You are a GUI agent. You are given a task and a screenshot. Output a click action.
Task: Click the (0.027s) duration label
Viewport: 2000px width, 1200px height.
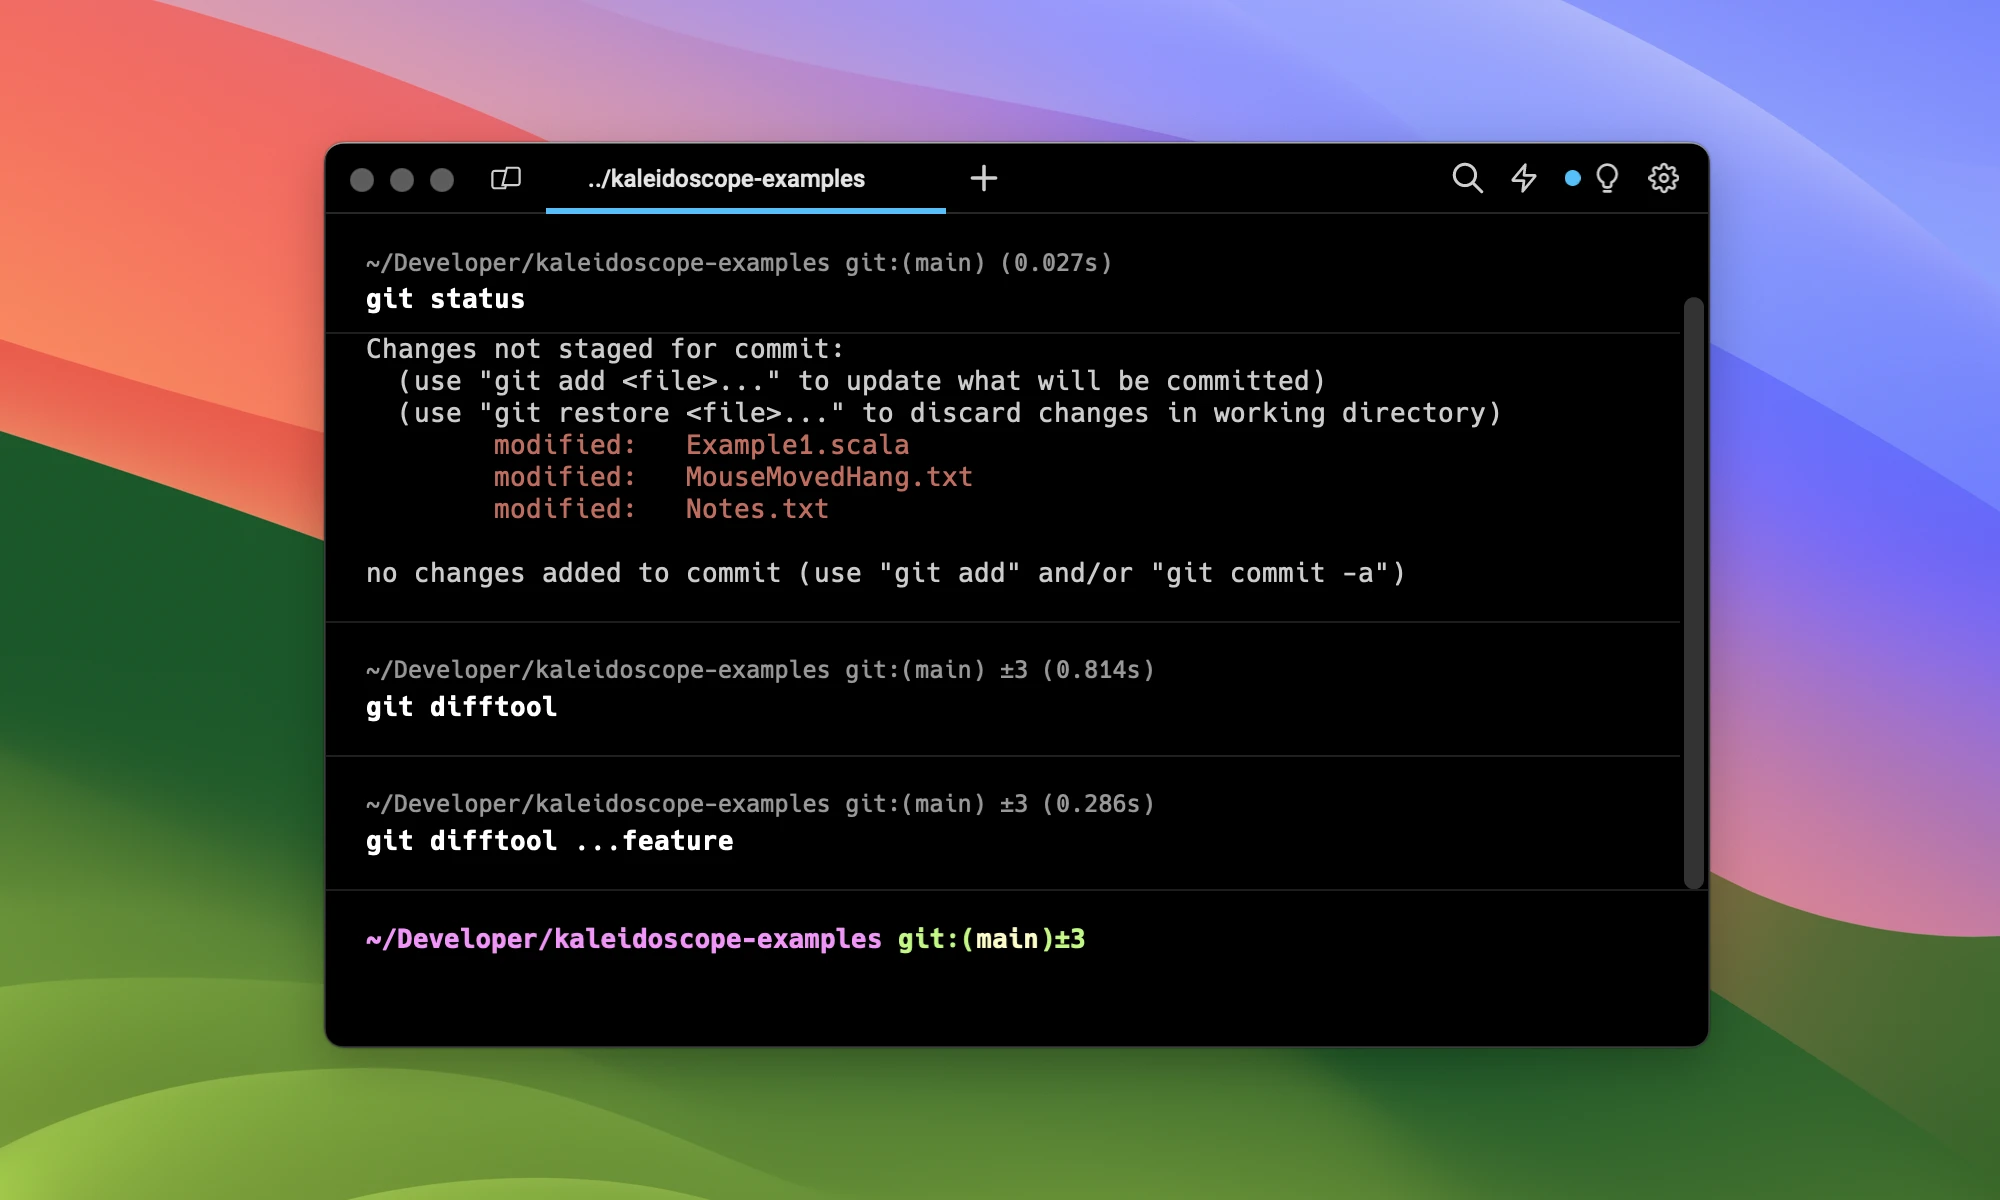[x=1057, y=263]
